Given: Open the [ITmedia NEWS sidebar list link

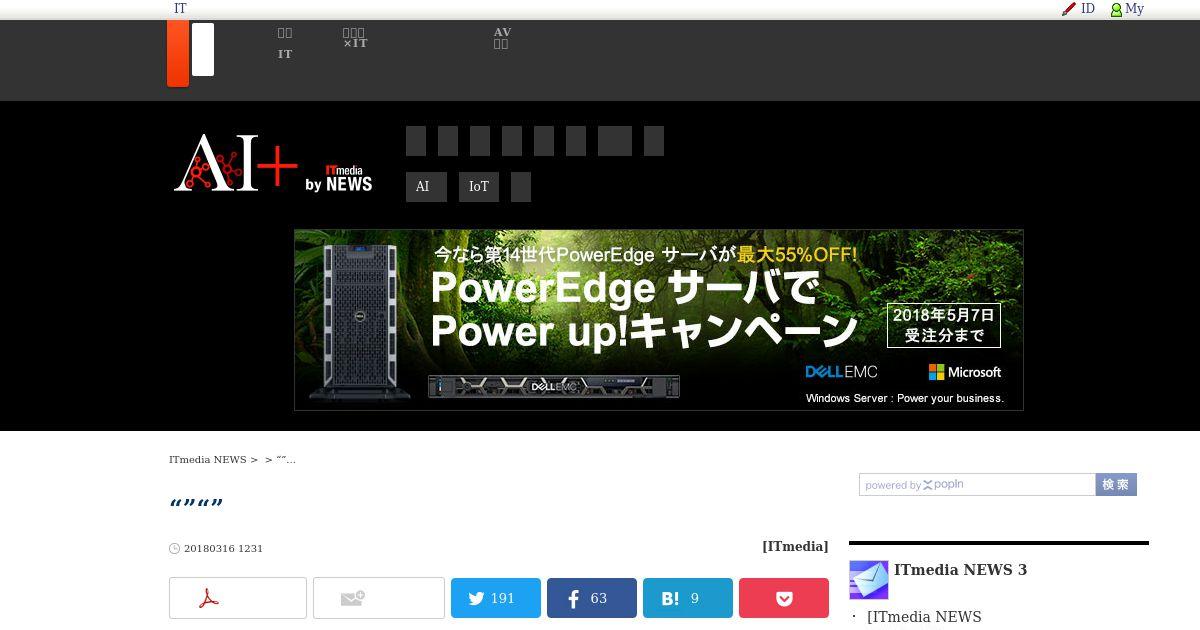Looking at the screenshot, I should point(924,617).
